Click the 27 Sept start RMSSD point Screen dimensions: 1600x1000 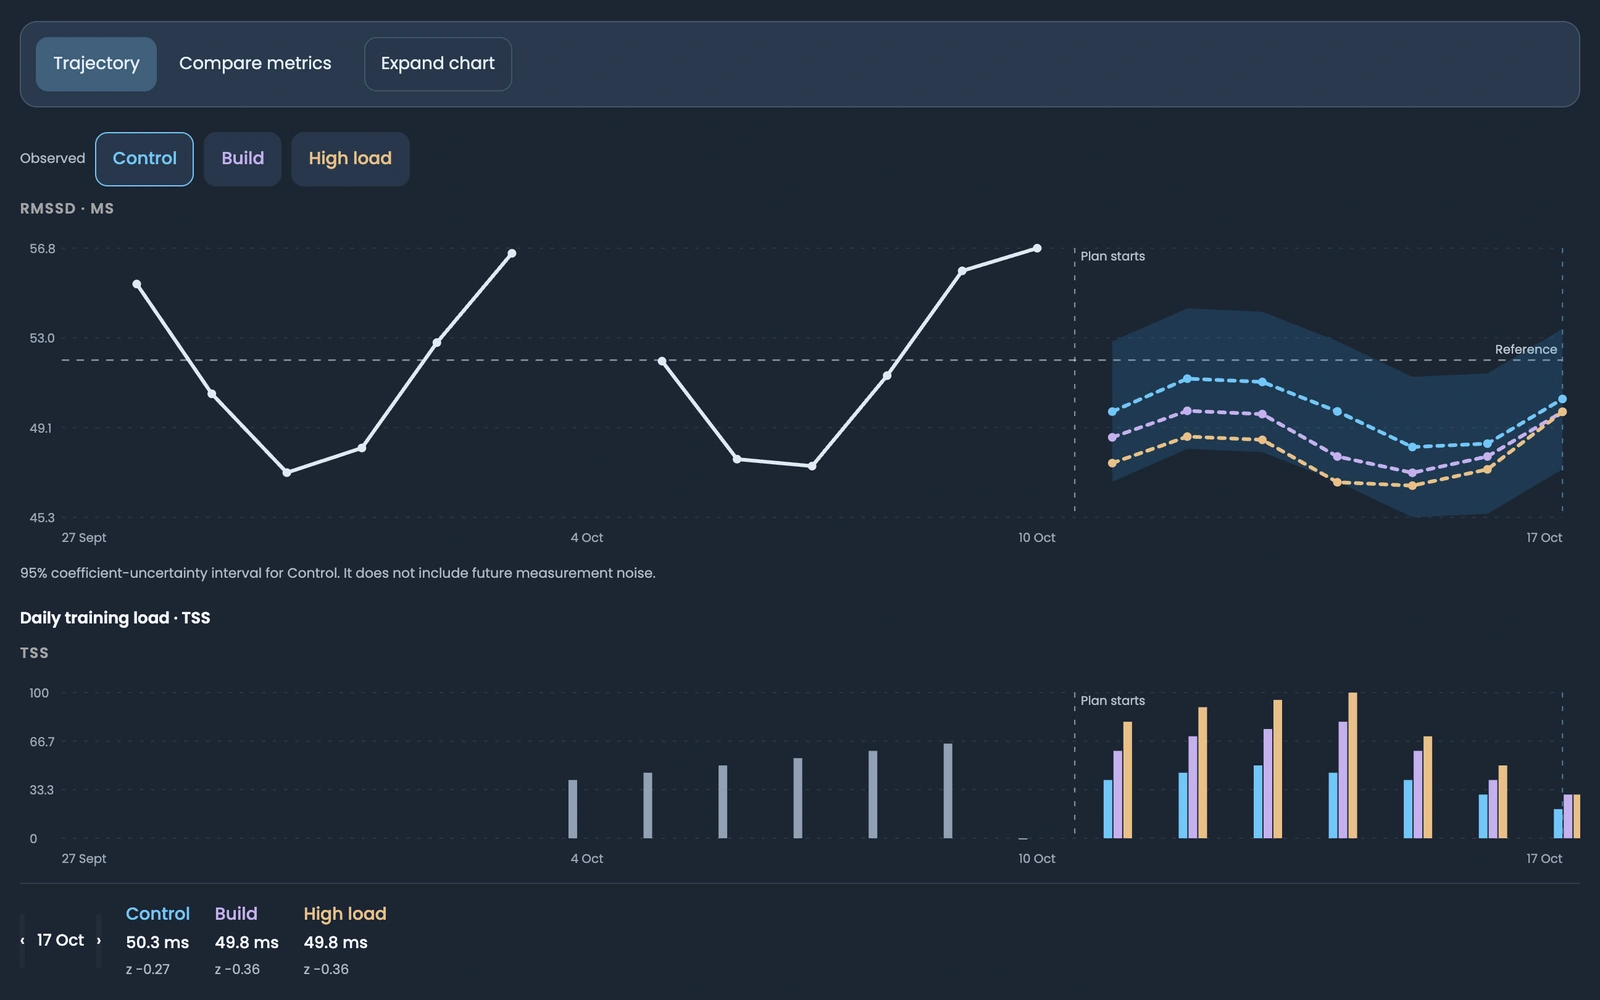(137, 284)
